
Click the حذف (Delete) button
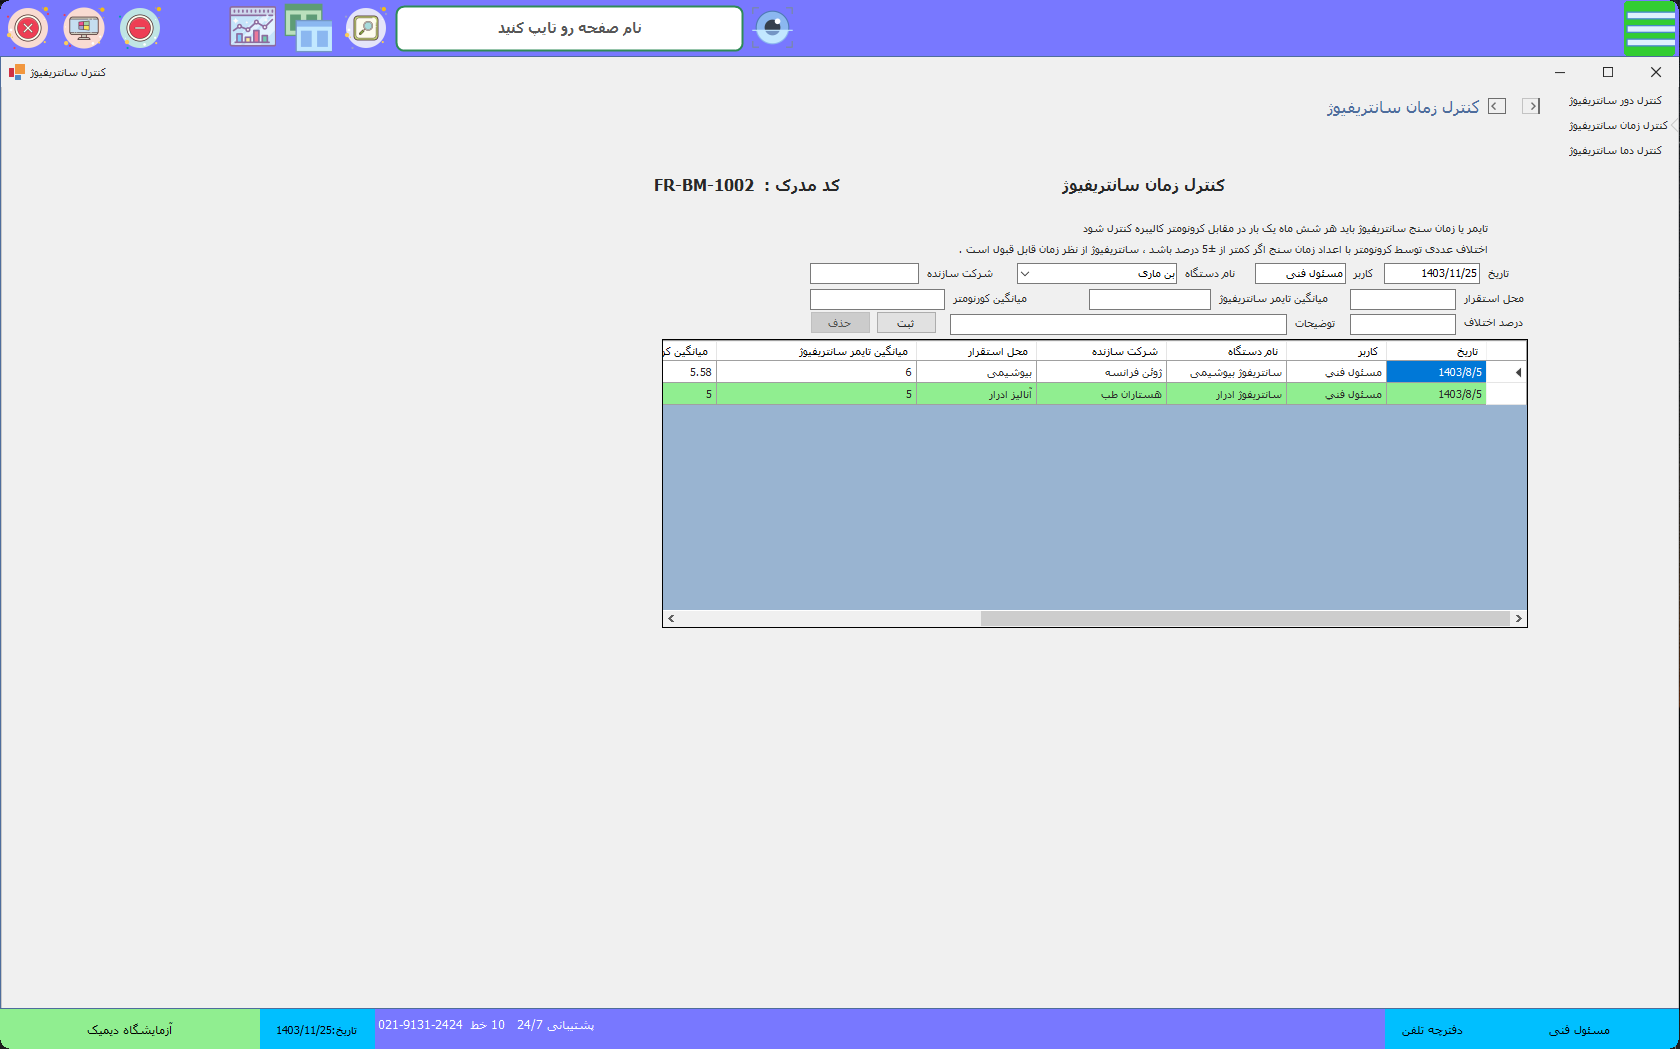coord(840,323)
